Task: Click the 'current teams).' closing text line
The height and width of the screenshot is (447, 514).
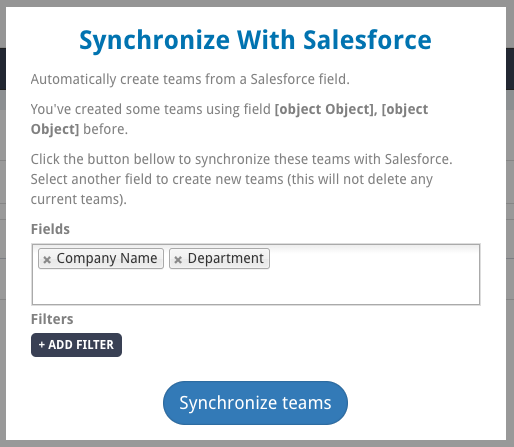Action: pyautogui.click(x=79, y=199)
